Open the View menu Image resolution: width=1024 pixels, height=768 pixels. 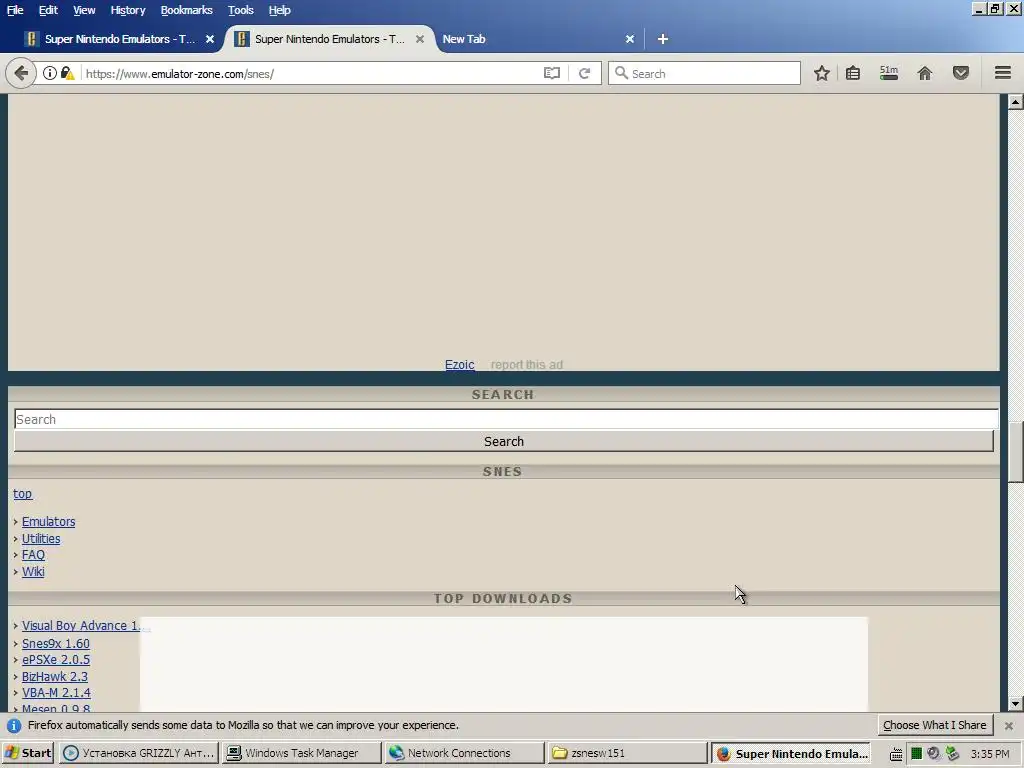click(x=84, y=10)
